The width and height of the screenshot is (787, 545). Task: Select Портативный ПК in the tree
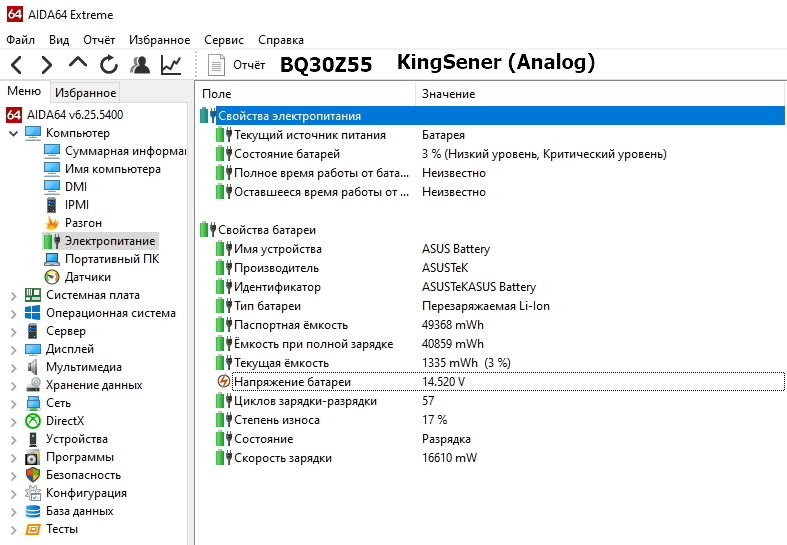coord(111,259)
